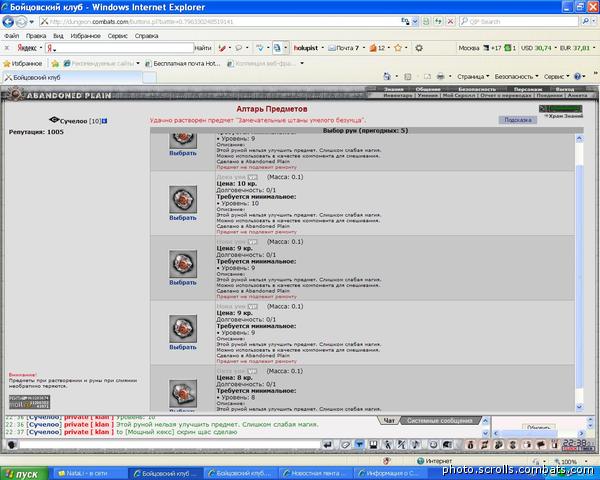Viewport: 600px width, 480px height.
Task: Click the rune image priced 8 кр.
Action: pos(183,393)
